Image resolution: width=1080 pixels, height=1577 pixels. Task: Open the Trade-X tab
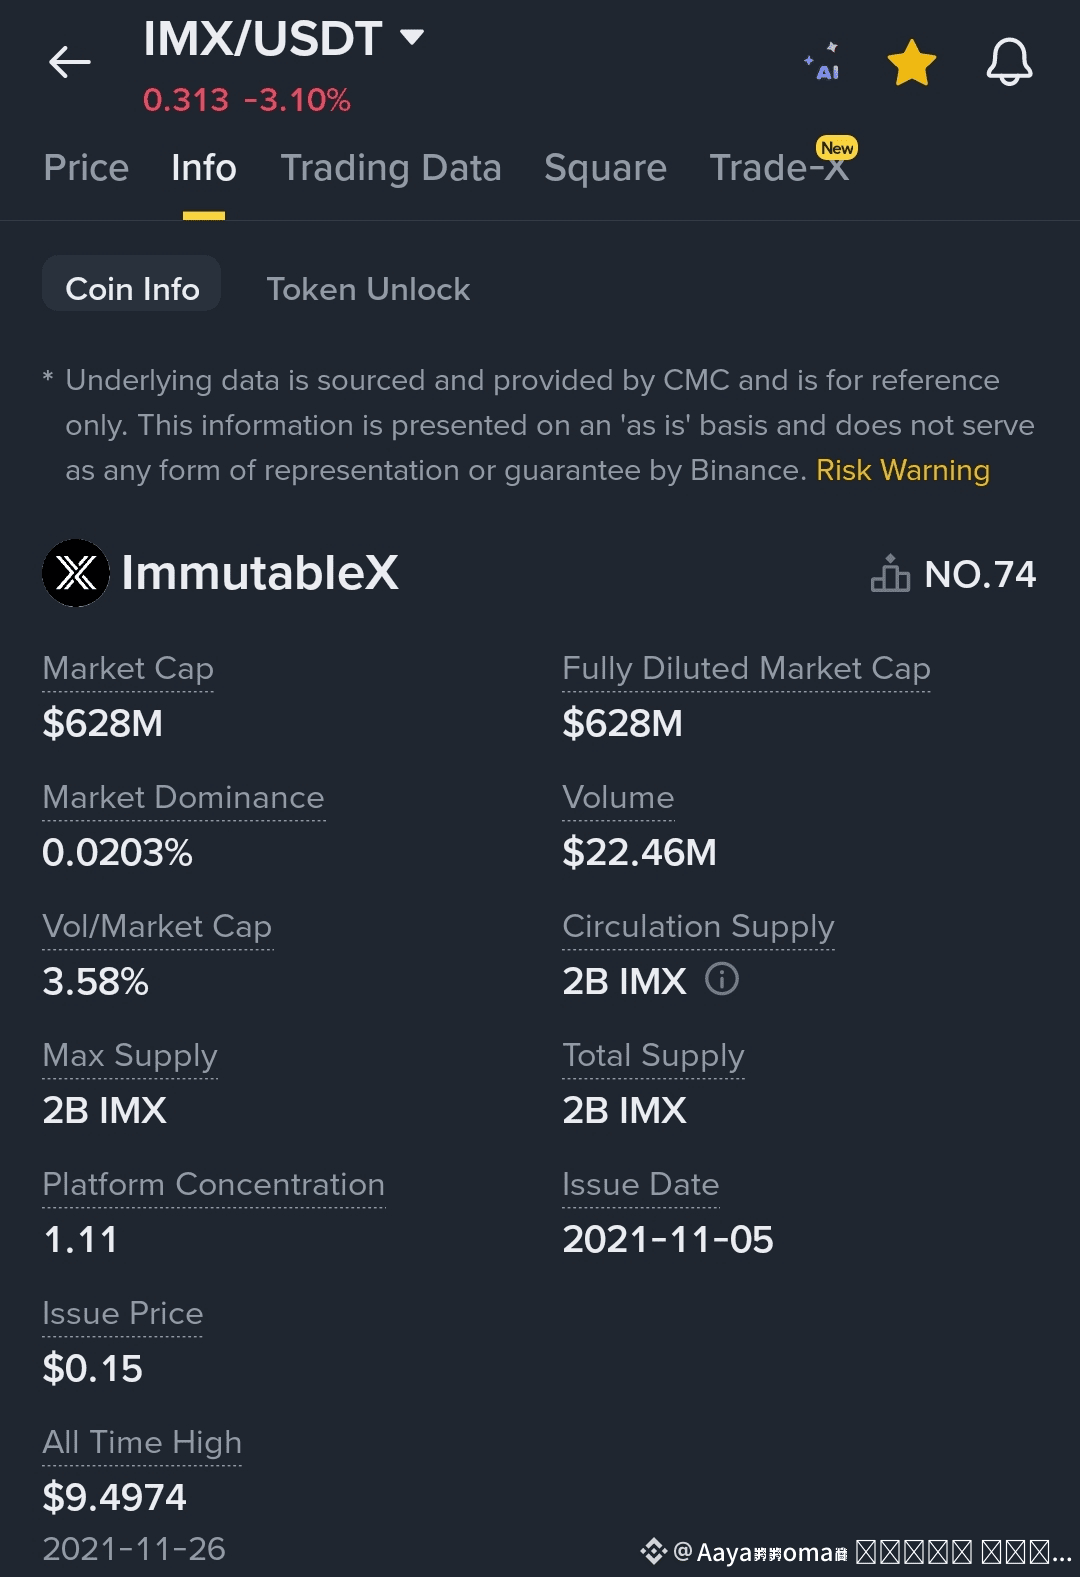(x=778, y=168)
